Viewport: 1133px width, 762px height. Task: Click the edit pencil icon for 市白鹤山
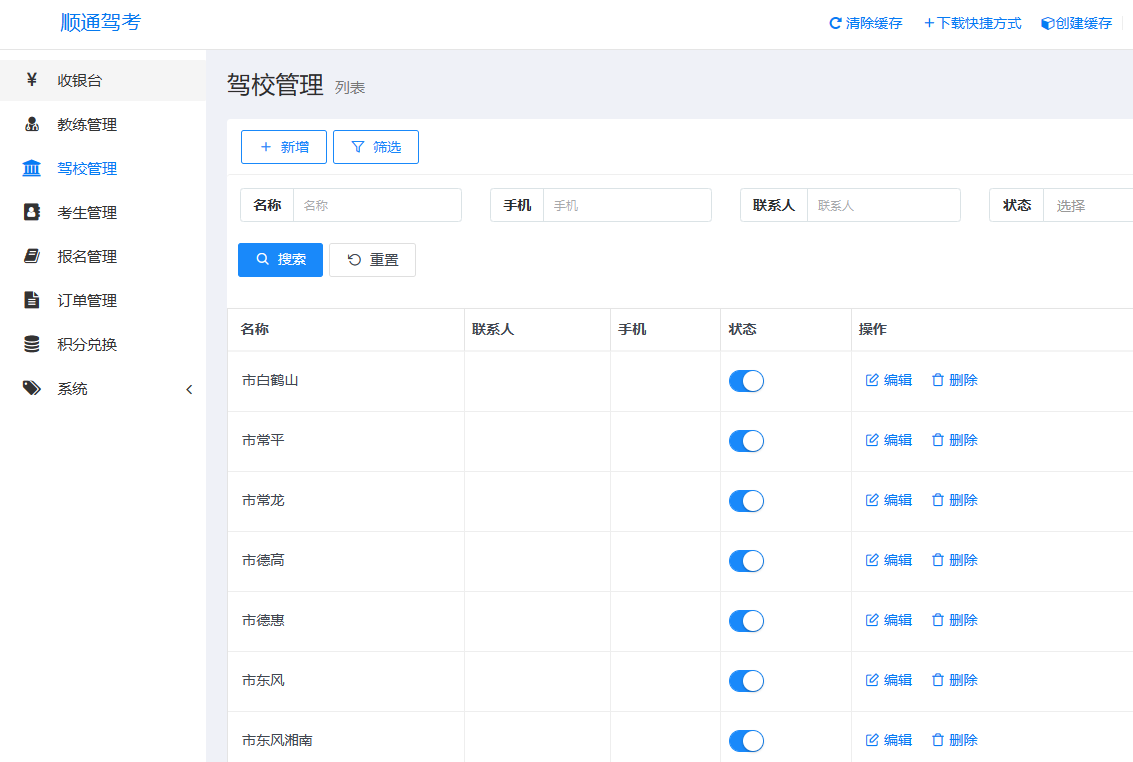(872, 380)
